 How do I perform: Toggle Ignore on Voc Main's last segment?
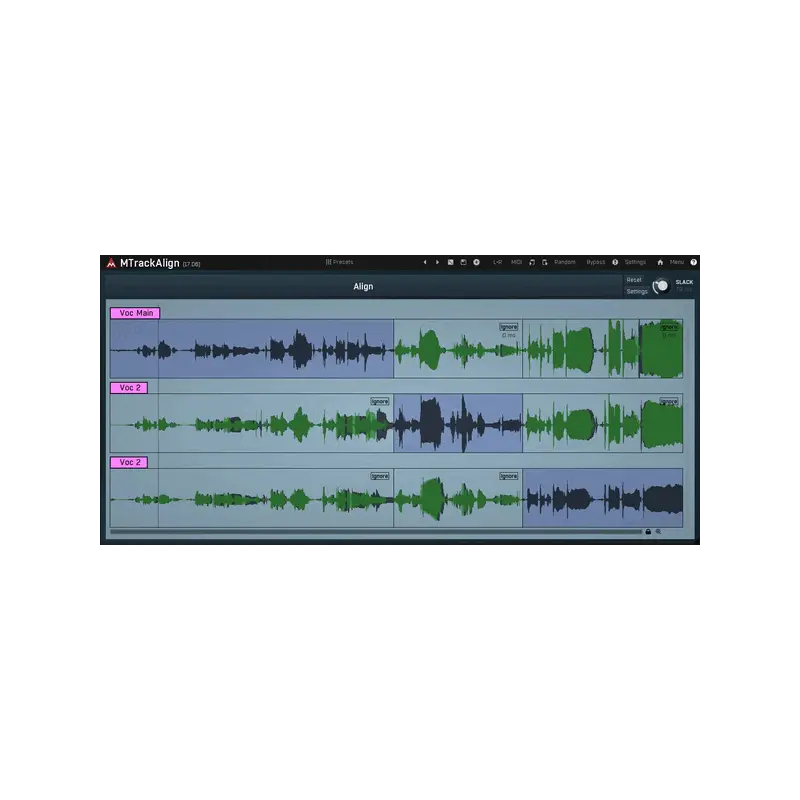point(669,327)
